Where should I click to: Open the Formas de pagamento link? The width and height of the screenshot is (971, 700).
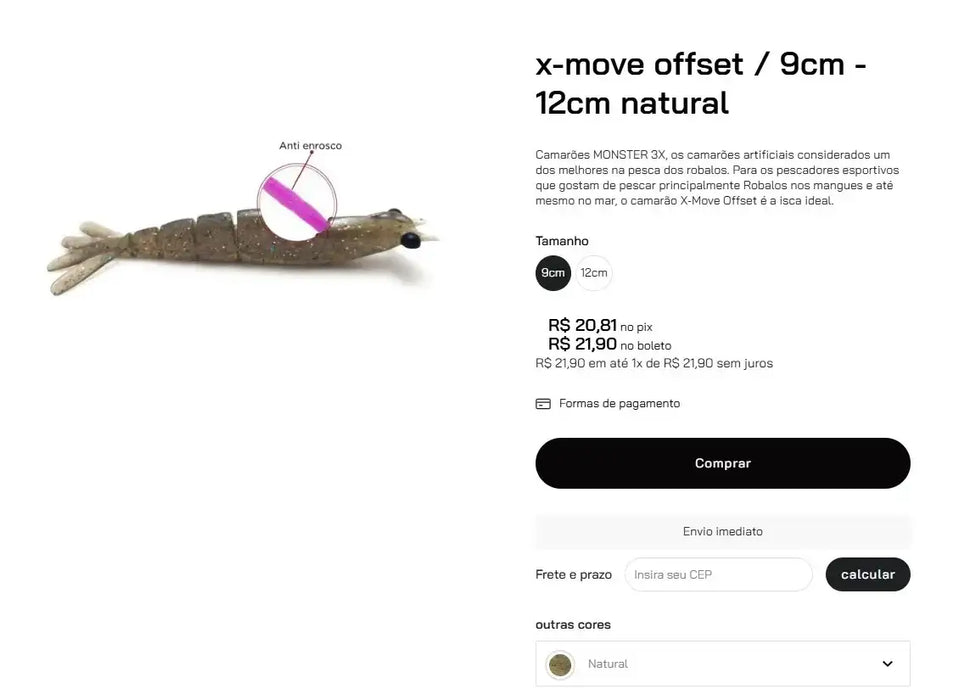click(x=619, y=404)
